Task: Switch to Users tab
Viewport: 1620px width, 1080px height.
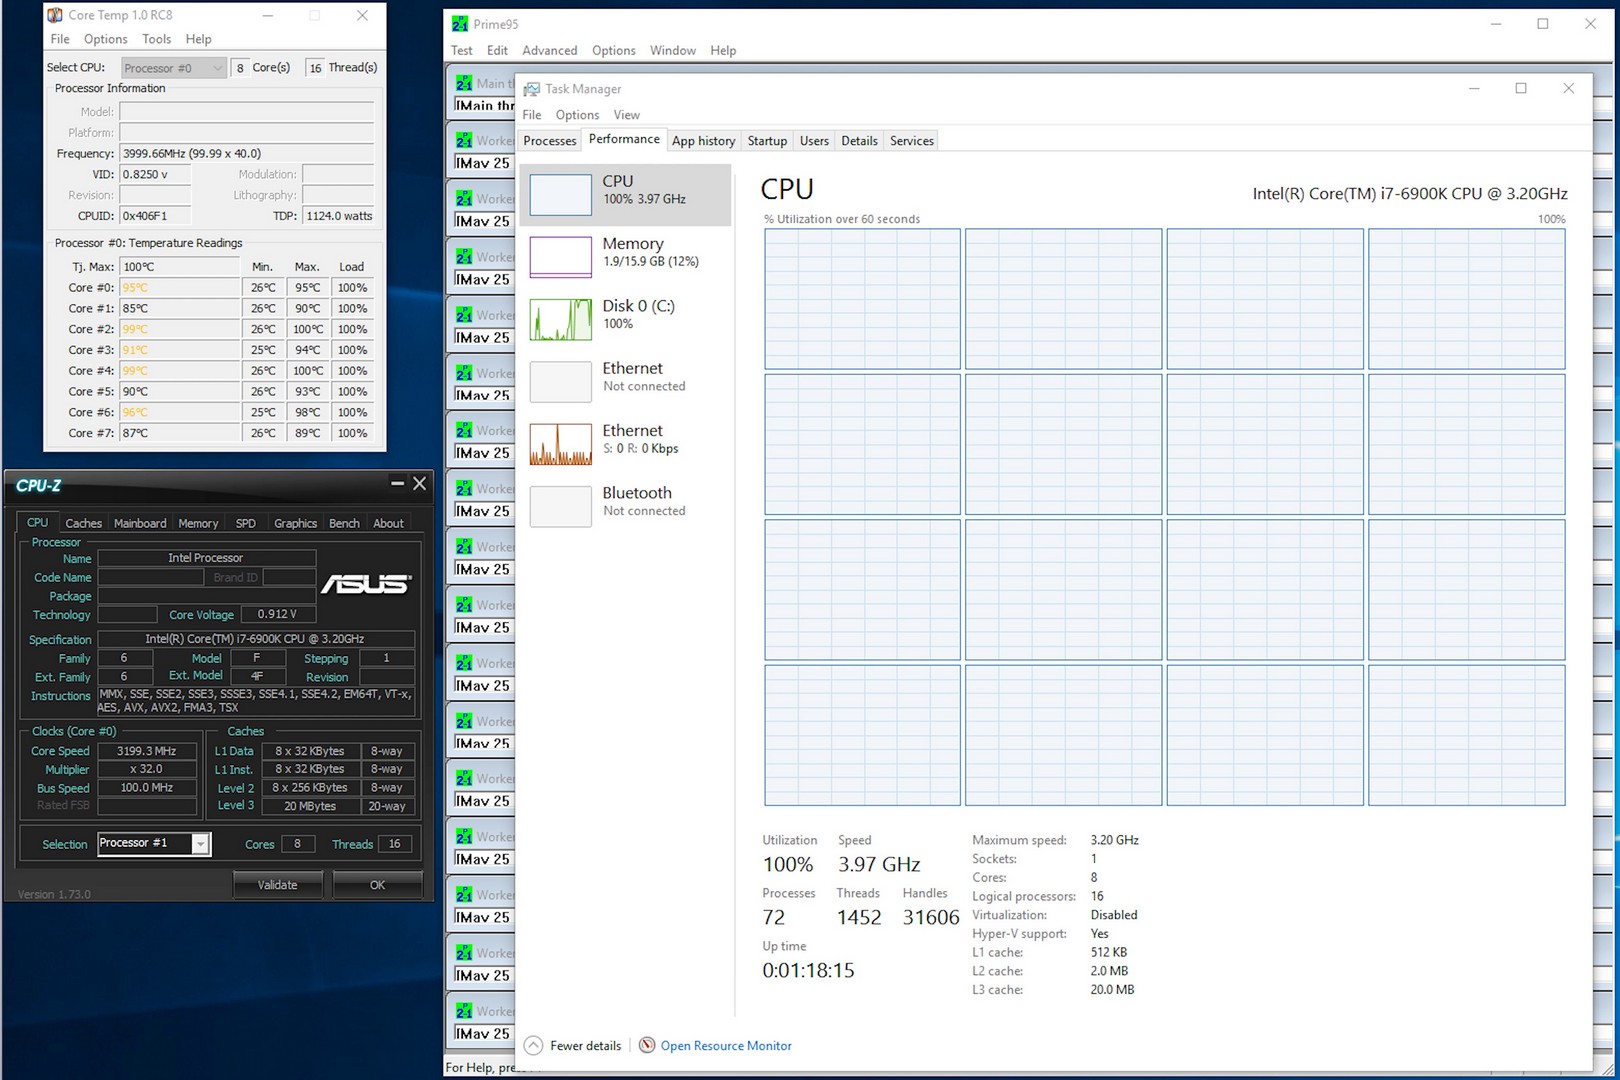Action: tap(815, 141)
